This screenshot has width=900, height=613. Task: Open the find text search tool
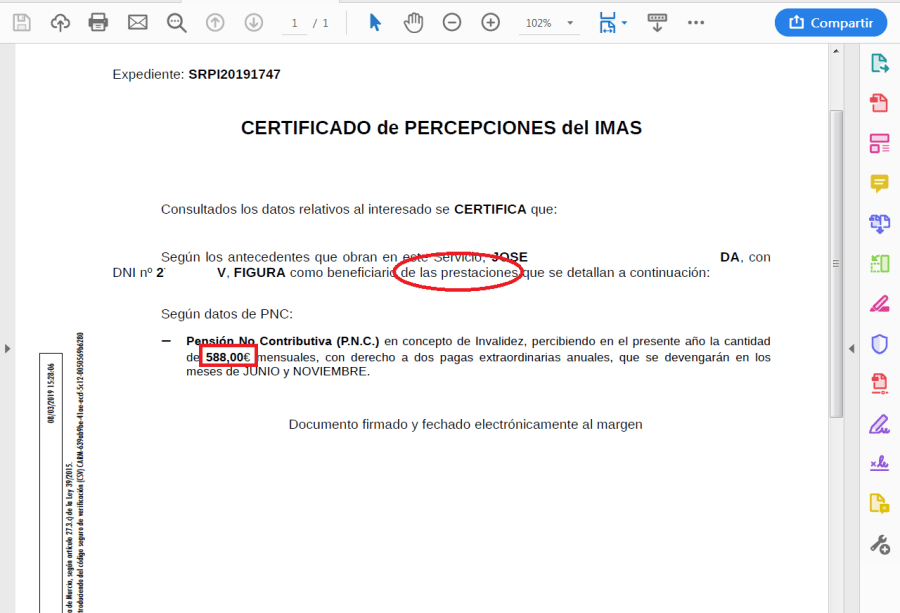(177, 22)
